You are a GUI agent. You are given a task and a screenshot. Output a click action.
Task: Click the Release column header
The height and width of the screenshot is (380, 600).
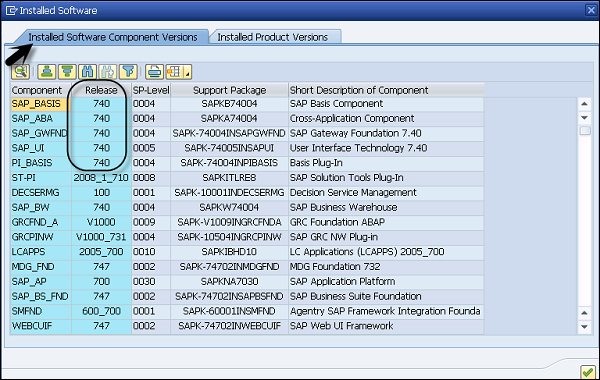[x=101, y=90]
